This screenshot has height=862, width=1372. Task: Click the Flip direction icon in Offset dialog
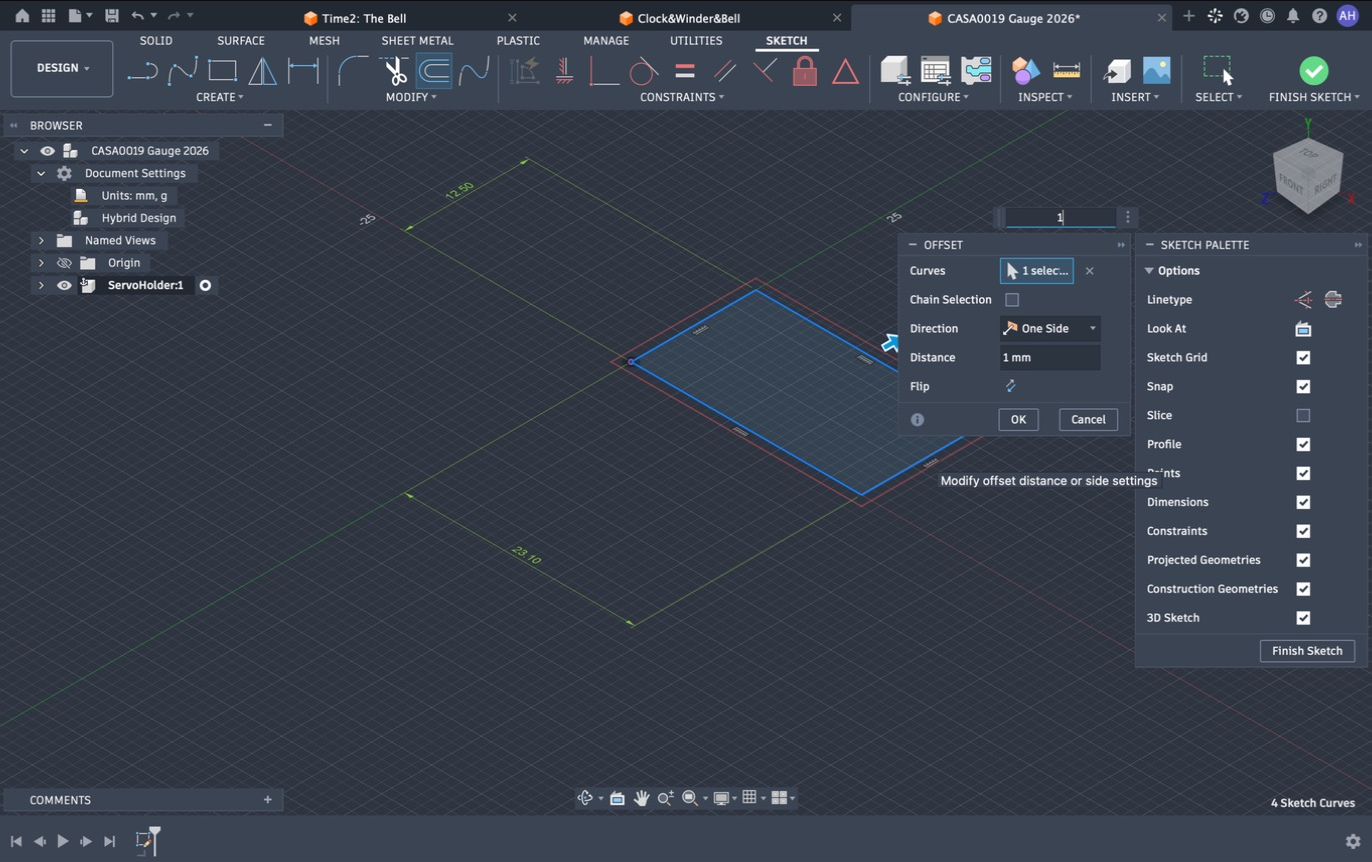point(1010,386)
